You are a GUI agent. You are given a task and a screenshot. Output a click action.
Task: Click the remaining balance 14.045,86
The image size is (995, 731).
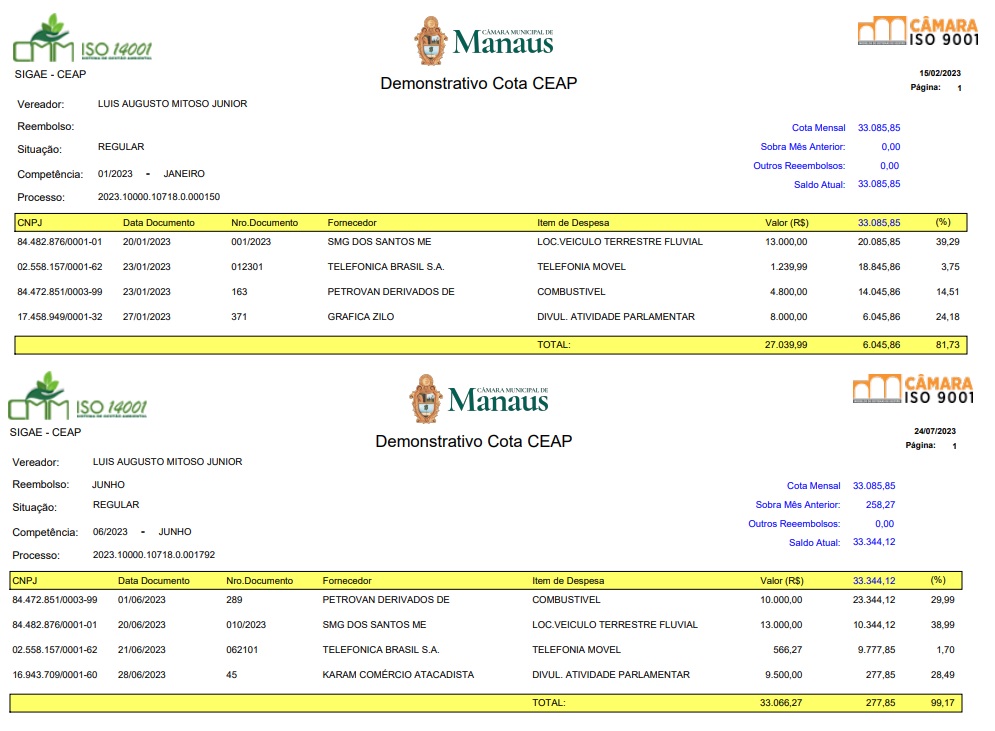[879, 292]
